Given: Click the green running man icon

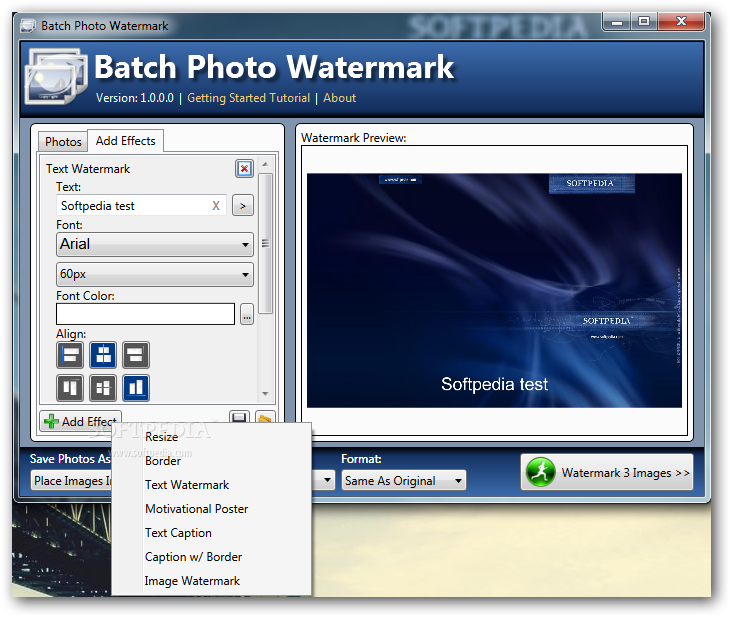Looking at the screenshot, I should [x=540, y=472].
